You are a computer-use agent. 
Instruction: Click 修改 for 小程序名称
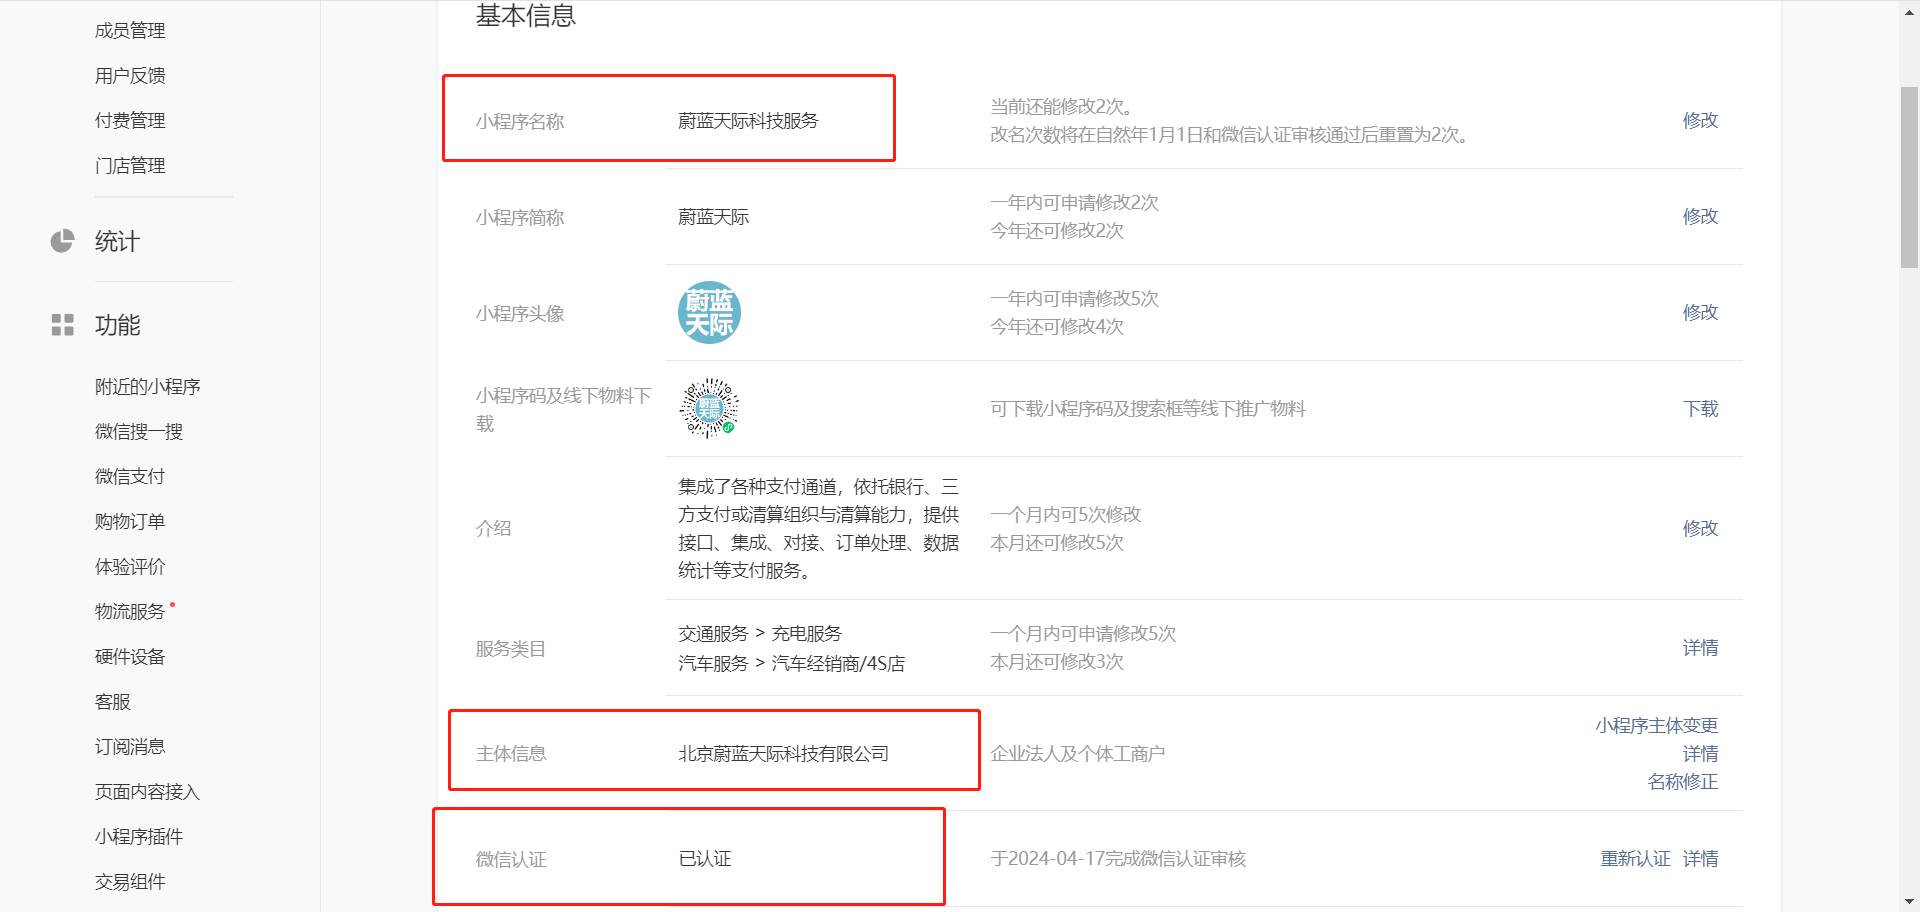1700,120
